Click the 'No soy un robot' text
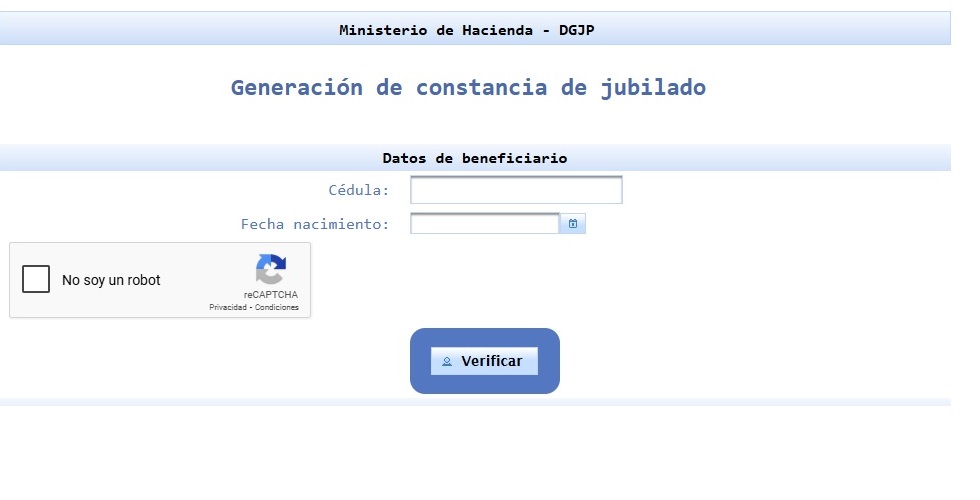Viewport: 980px width, 500px height. [x=111, y=281]
